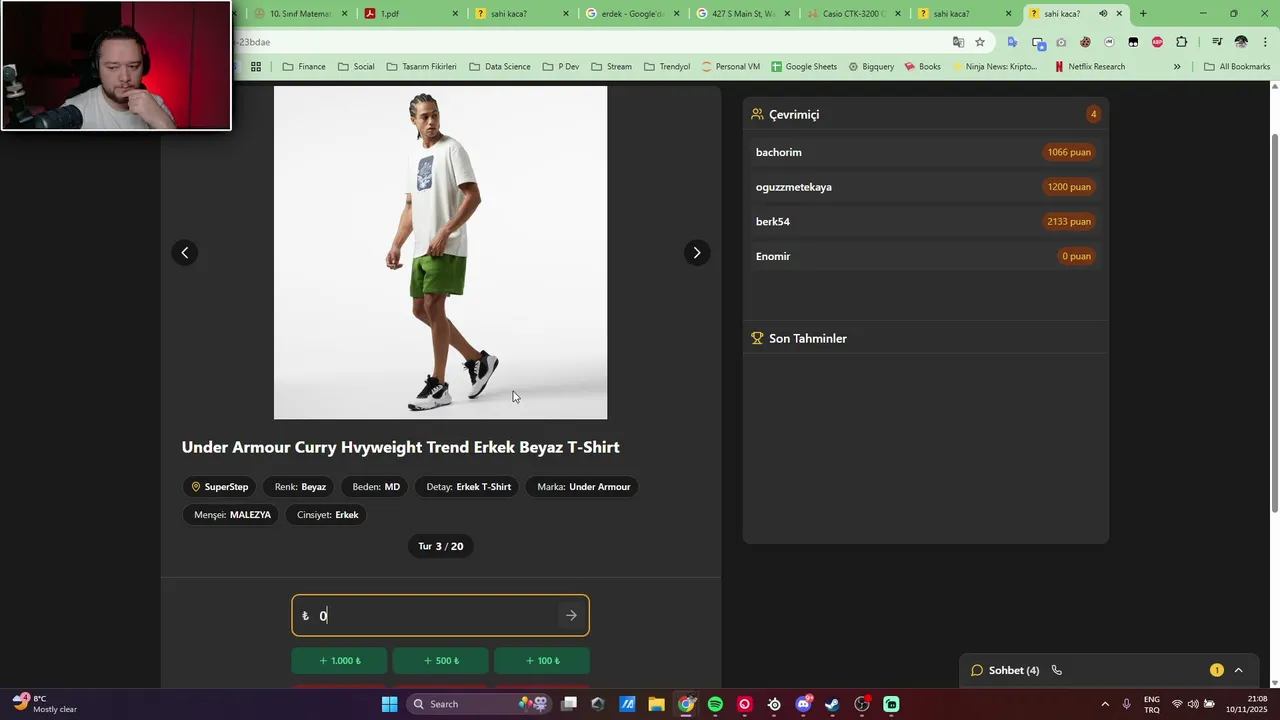Screen dimensions: 1280x720
Task: Click the Cinsiyet: Erkek tag
Action: click(327, 515)
